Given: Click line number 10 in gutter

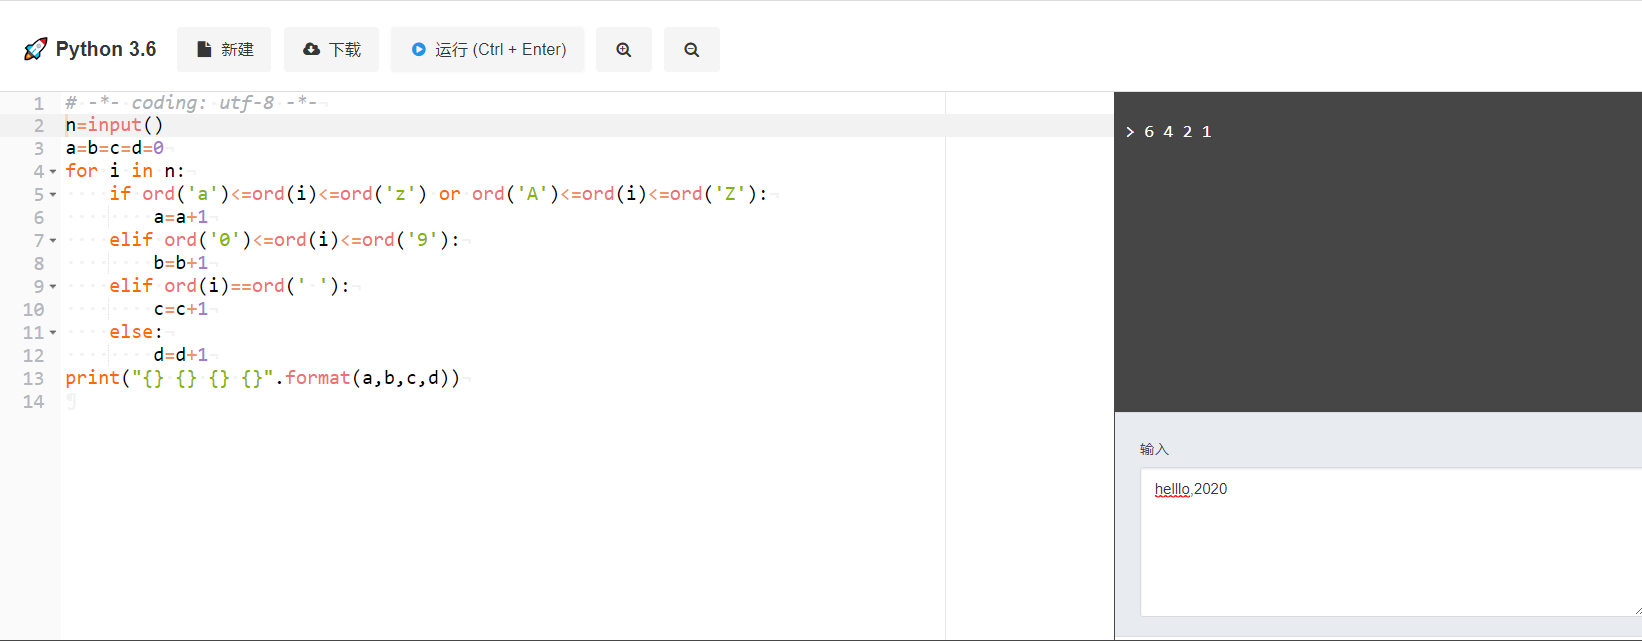Looking at the screenshot, I should click(33, 310).
